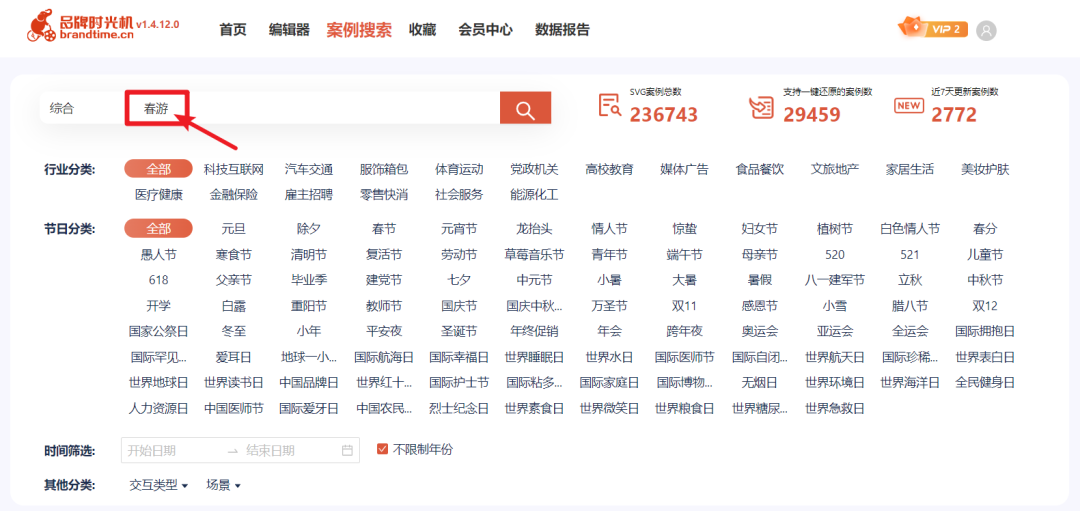Open the user avatar icon

tap(986, 30)
